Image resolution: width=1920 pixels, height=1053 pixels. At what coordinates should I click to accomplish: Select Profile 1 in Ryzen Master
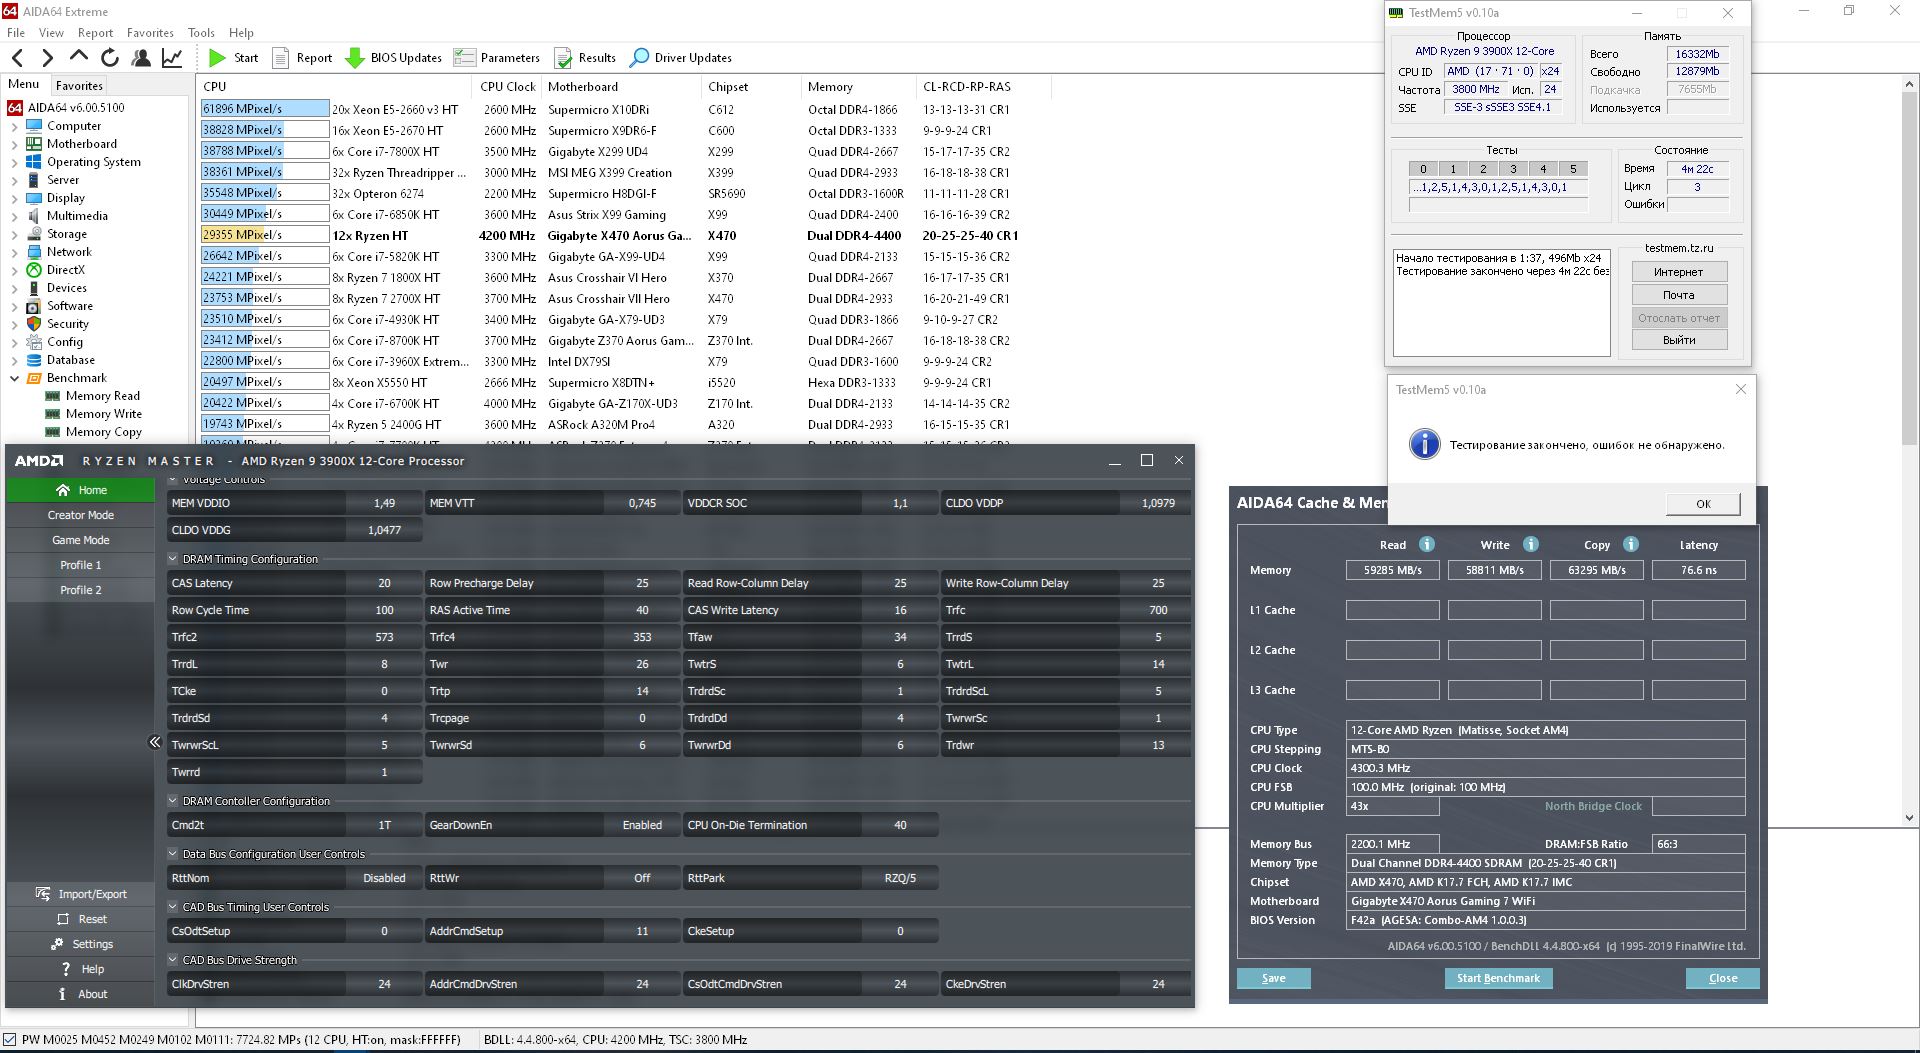click(x=81, y=565)
